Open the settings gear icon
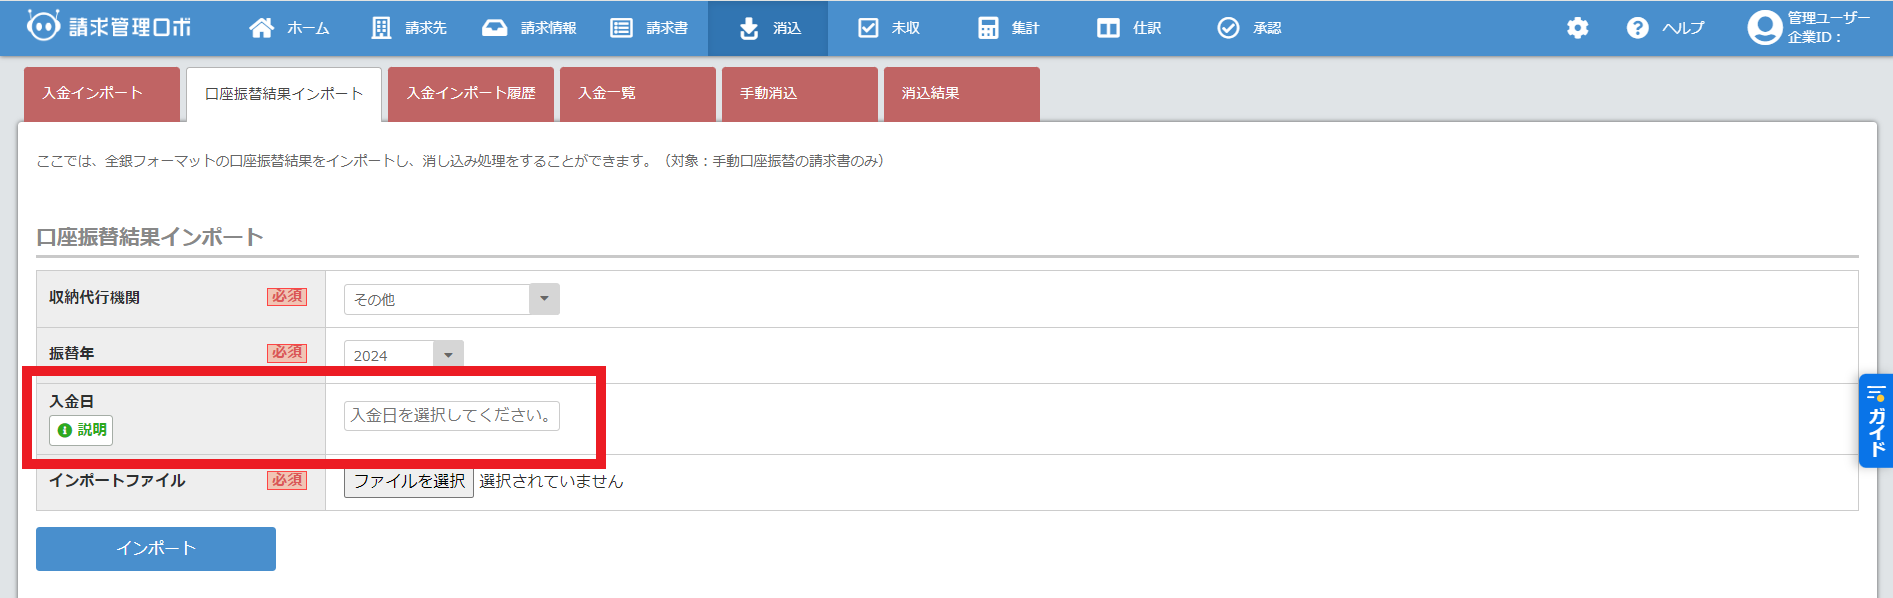1893x598 pixels. [1577, 28]
